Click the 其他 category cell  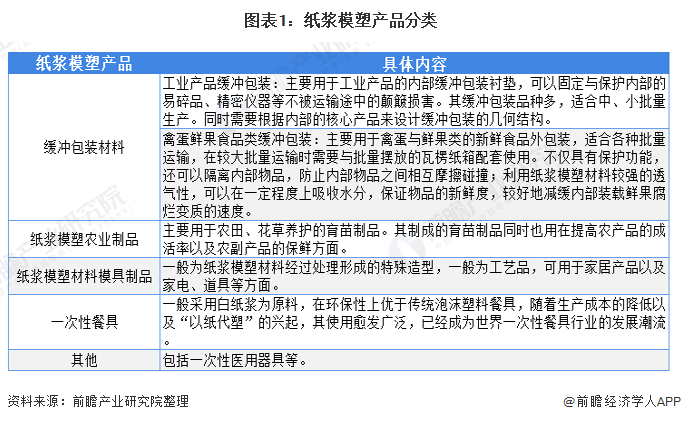[84, 360]
